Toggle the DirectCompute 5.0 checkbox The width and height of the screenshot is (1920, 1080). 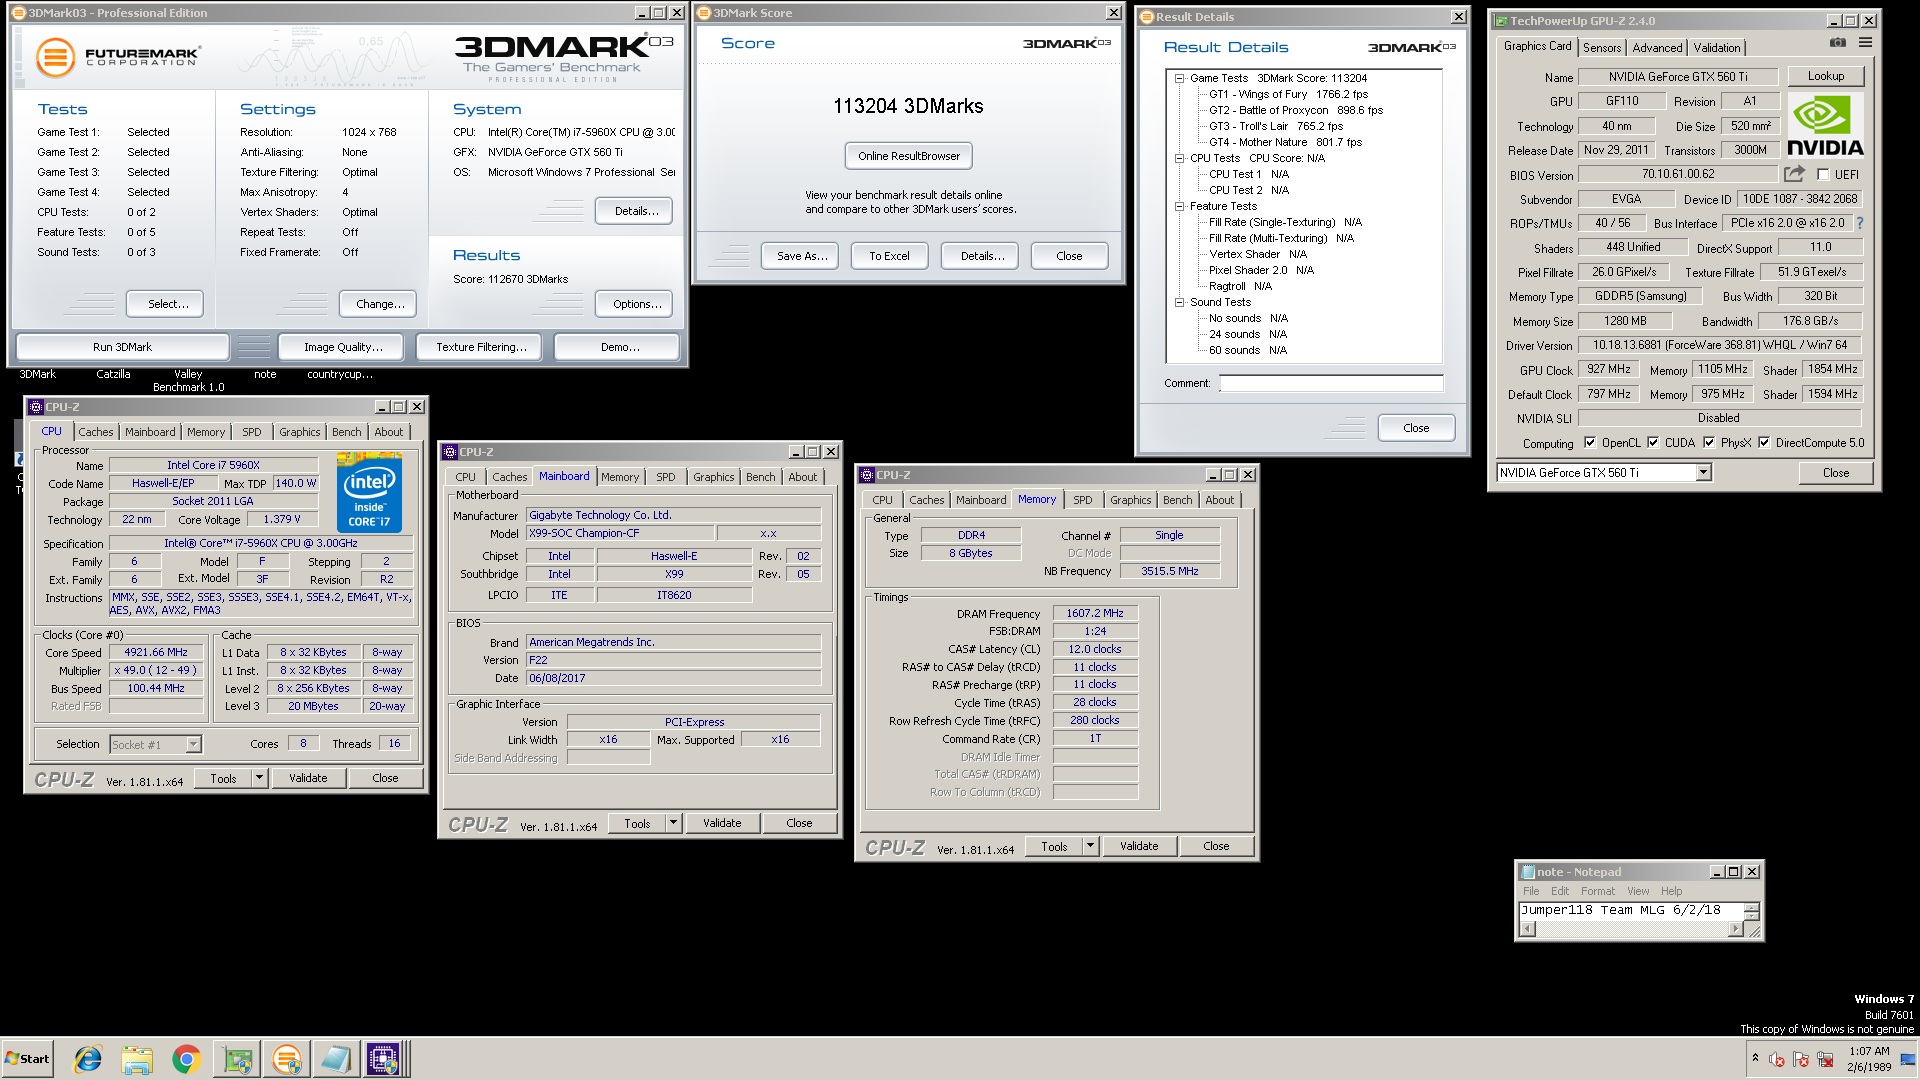1764,443
